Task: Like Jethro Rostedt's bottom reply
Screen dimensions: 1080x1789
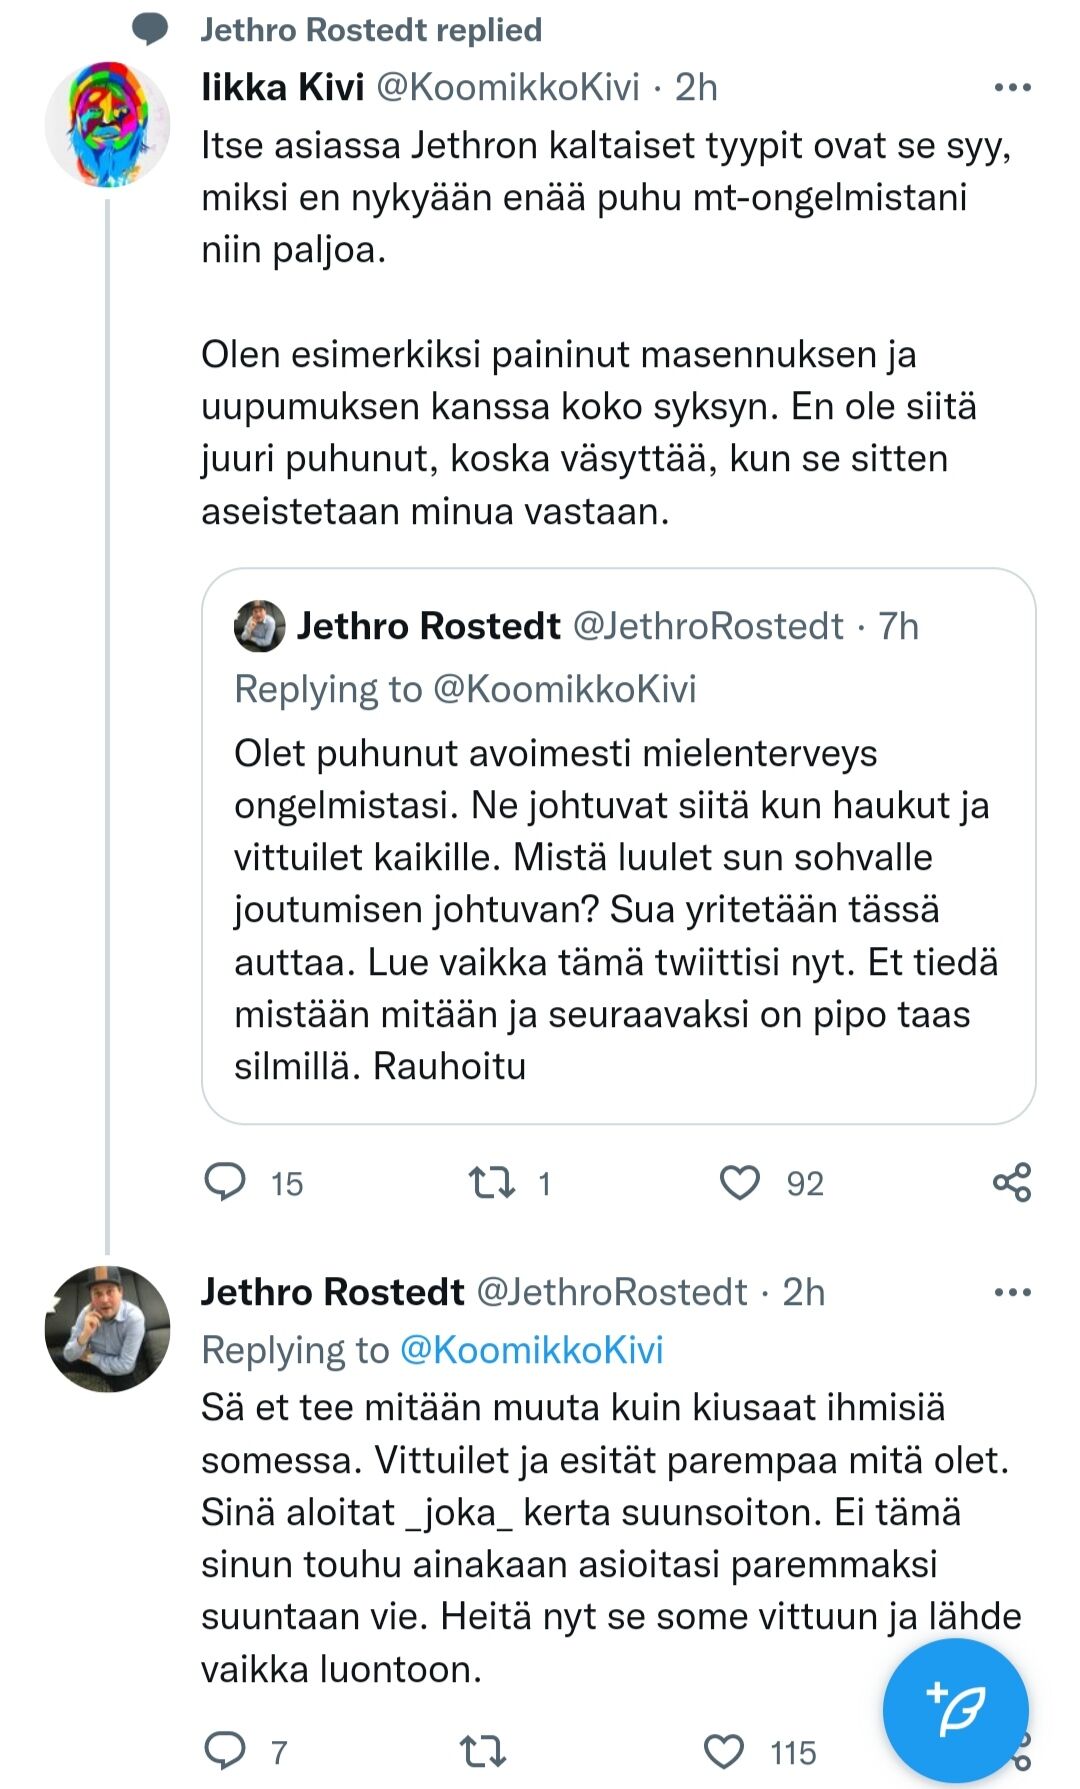Action: pos(724,1751)
